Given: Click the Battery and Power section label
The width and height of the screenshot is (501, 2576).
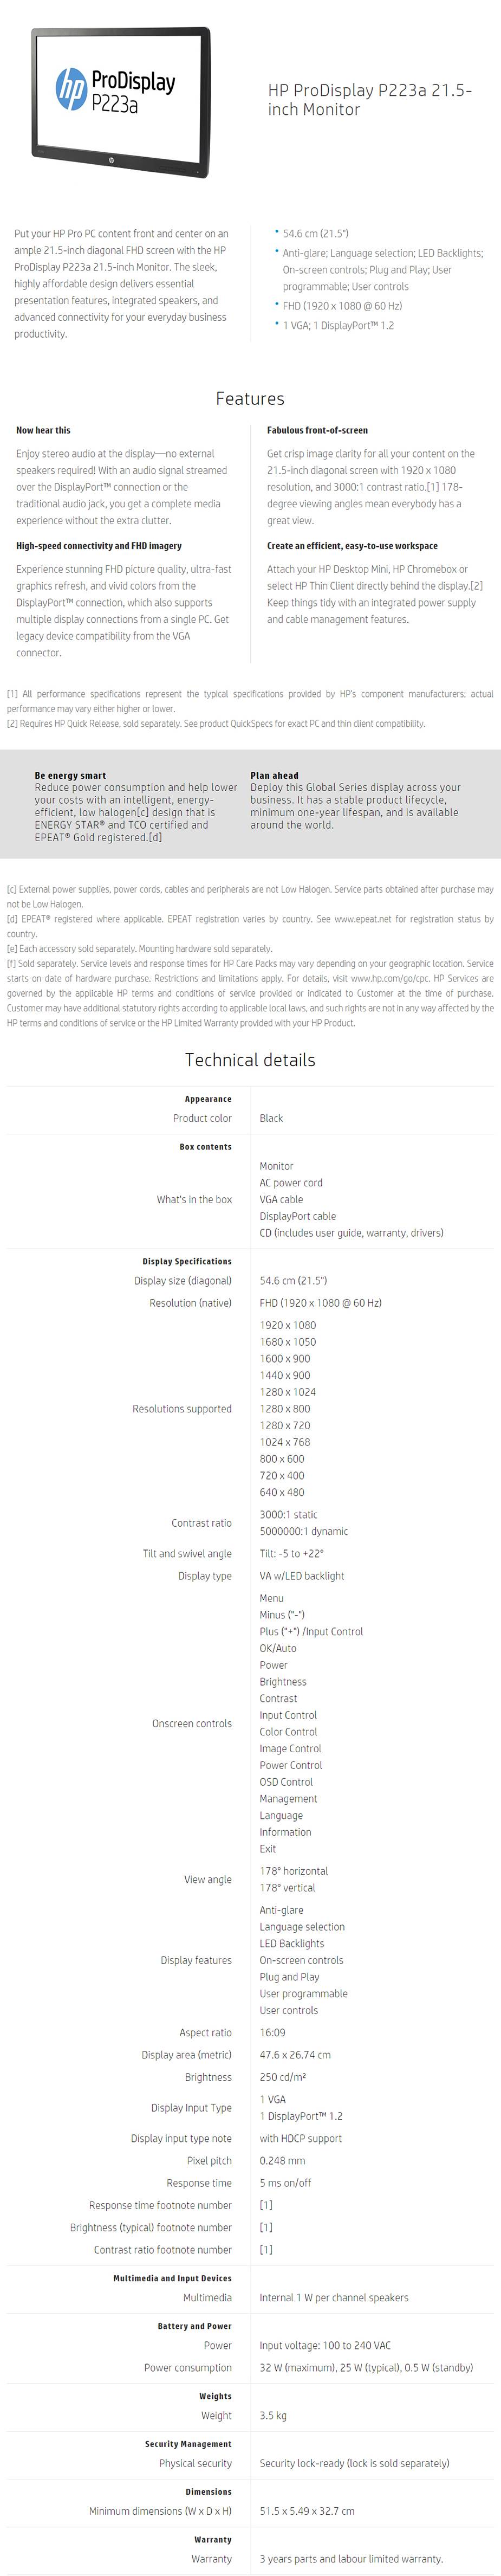Looking at the screenshot, I should tap(194, 2327).
